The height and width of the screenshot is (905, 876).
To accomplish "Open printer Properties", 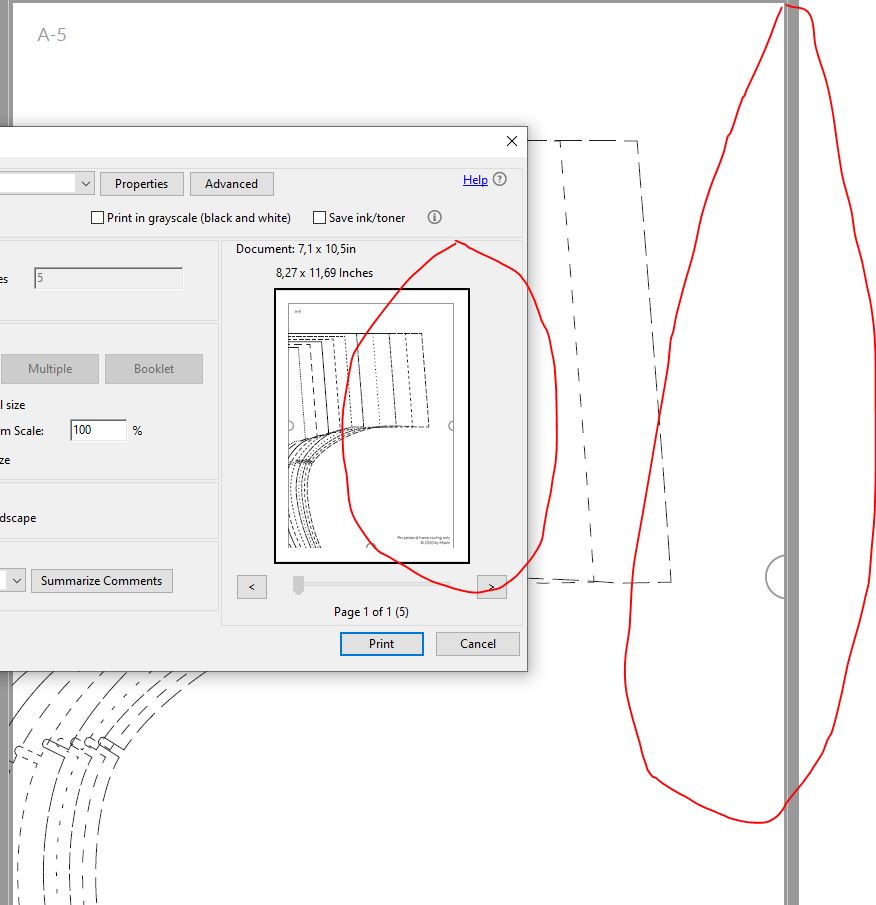I will click(141, 183).
